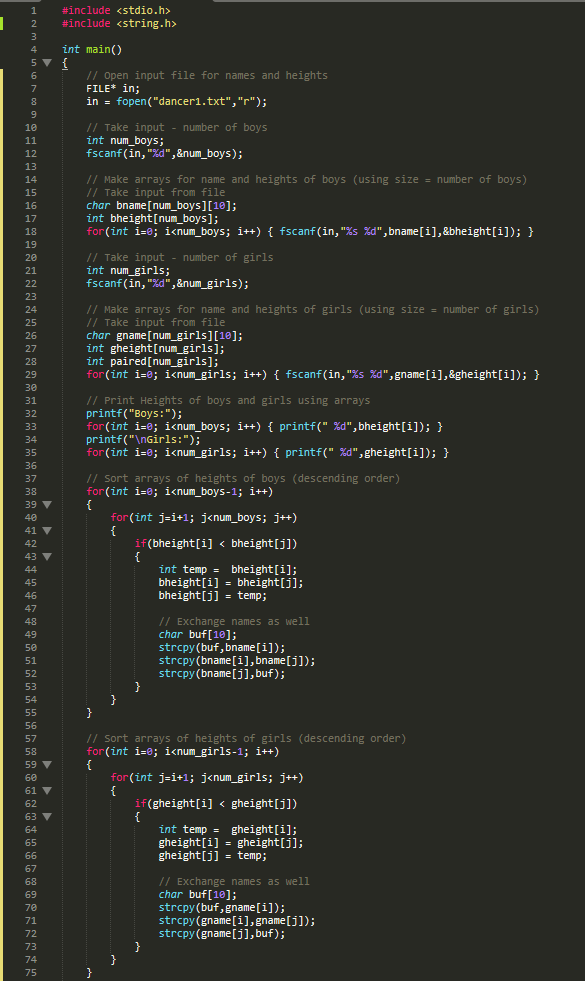Viewport: 585px width, 981px height.
Task: Click strcpy(gname[j],buf); line
Action: point(222,934)
